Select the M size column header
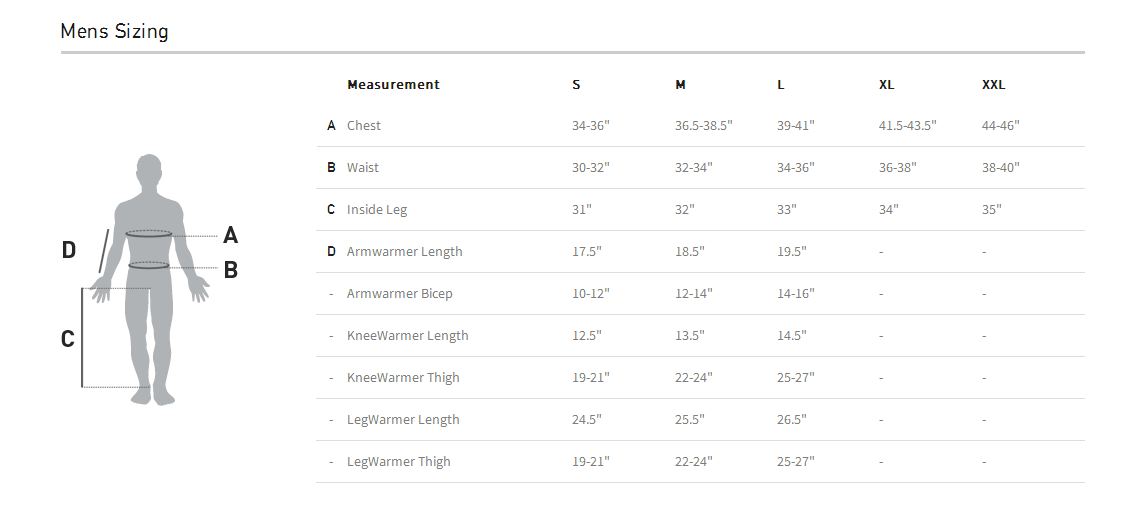The height and width of the screenshot is (510, 1136). (x=680, y=85)
